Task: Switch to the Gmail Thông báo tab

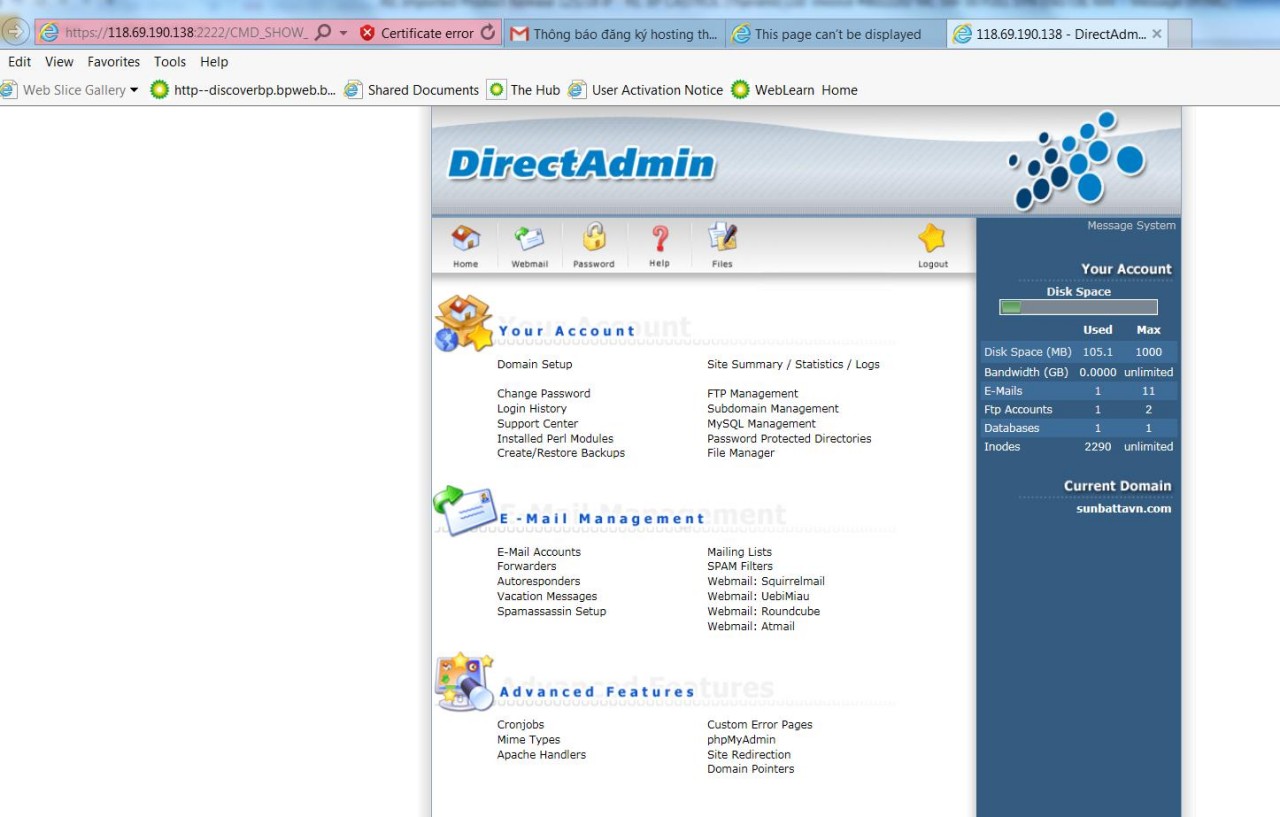Action: point(614,34)
